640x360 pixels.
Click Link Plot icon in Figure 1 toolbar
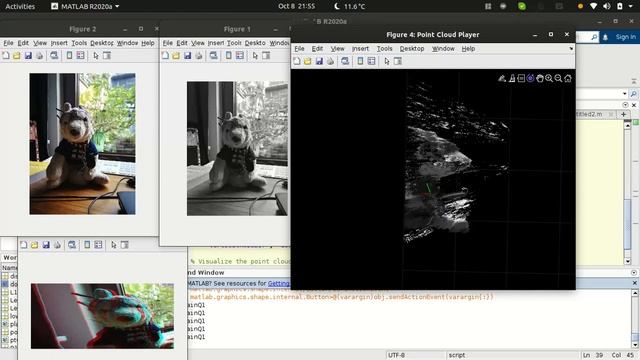[213, 56]
